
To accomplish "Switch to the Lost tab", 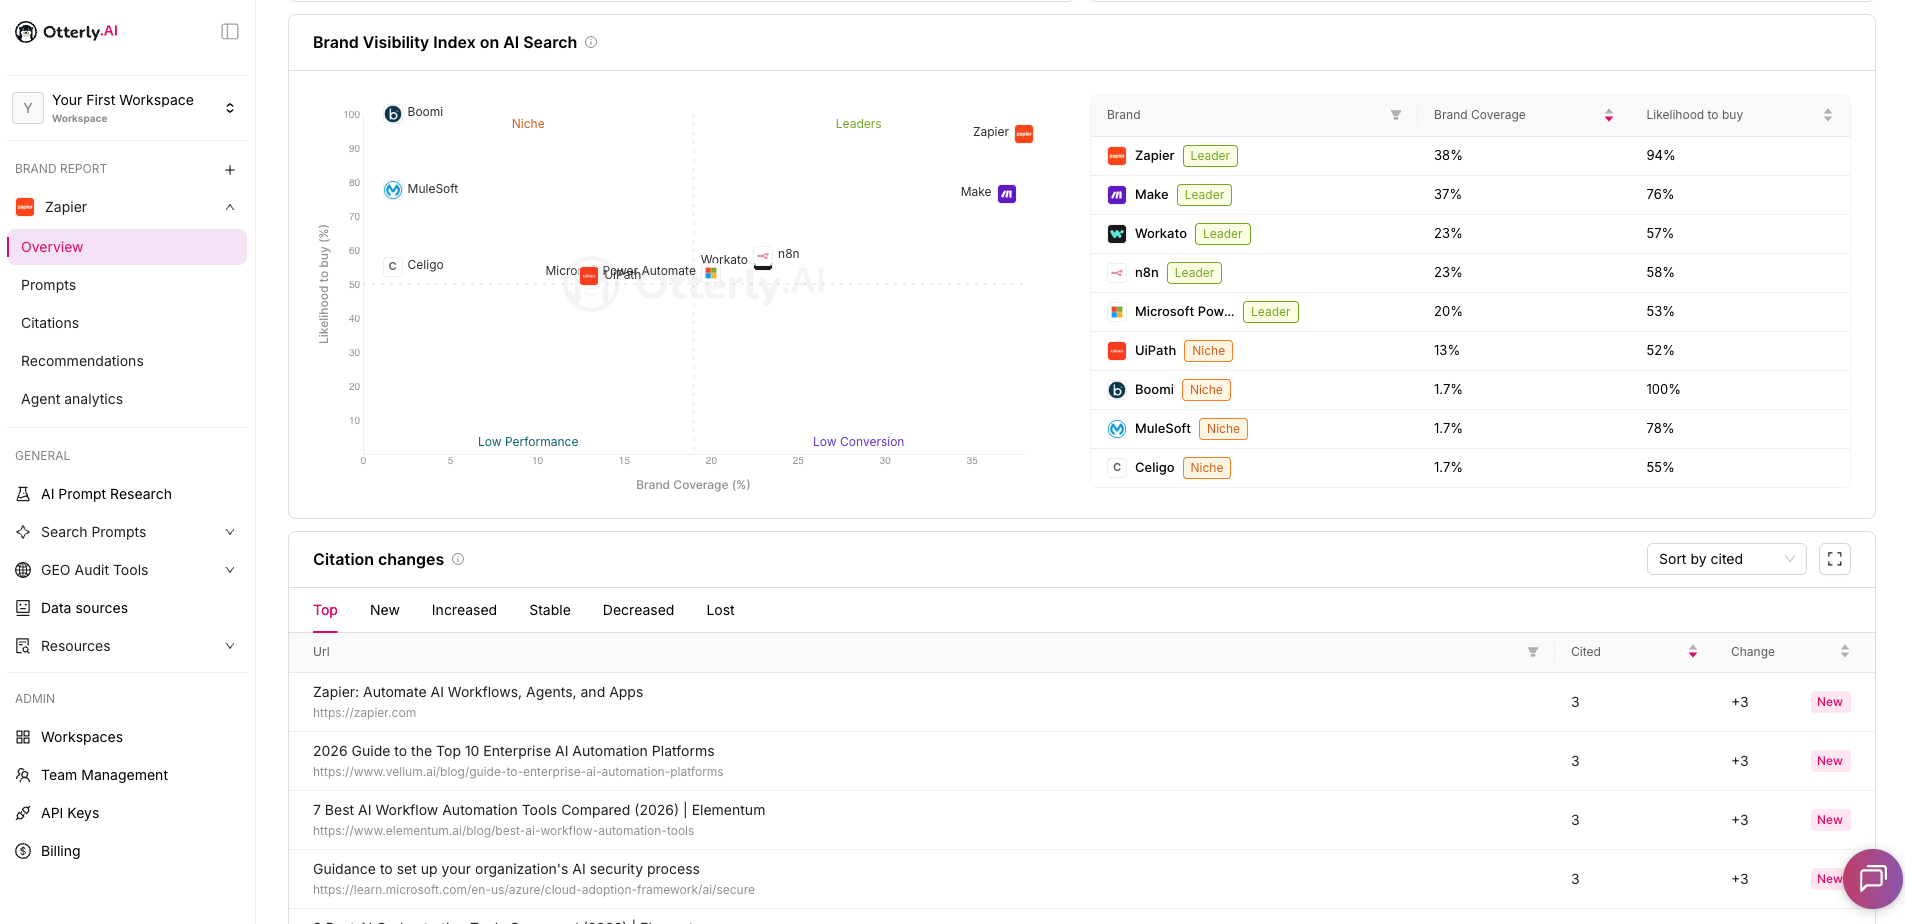I will 720,610.
